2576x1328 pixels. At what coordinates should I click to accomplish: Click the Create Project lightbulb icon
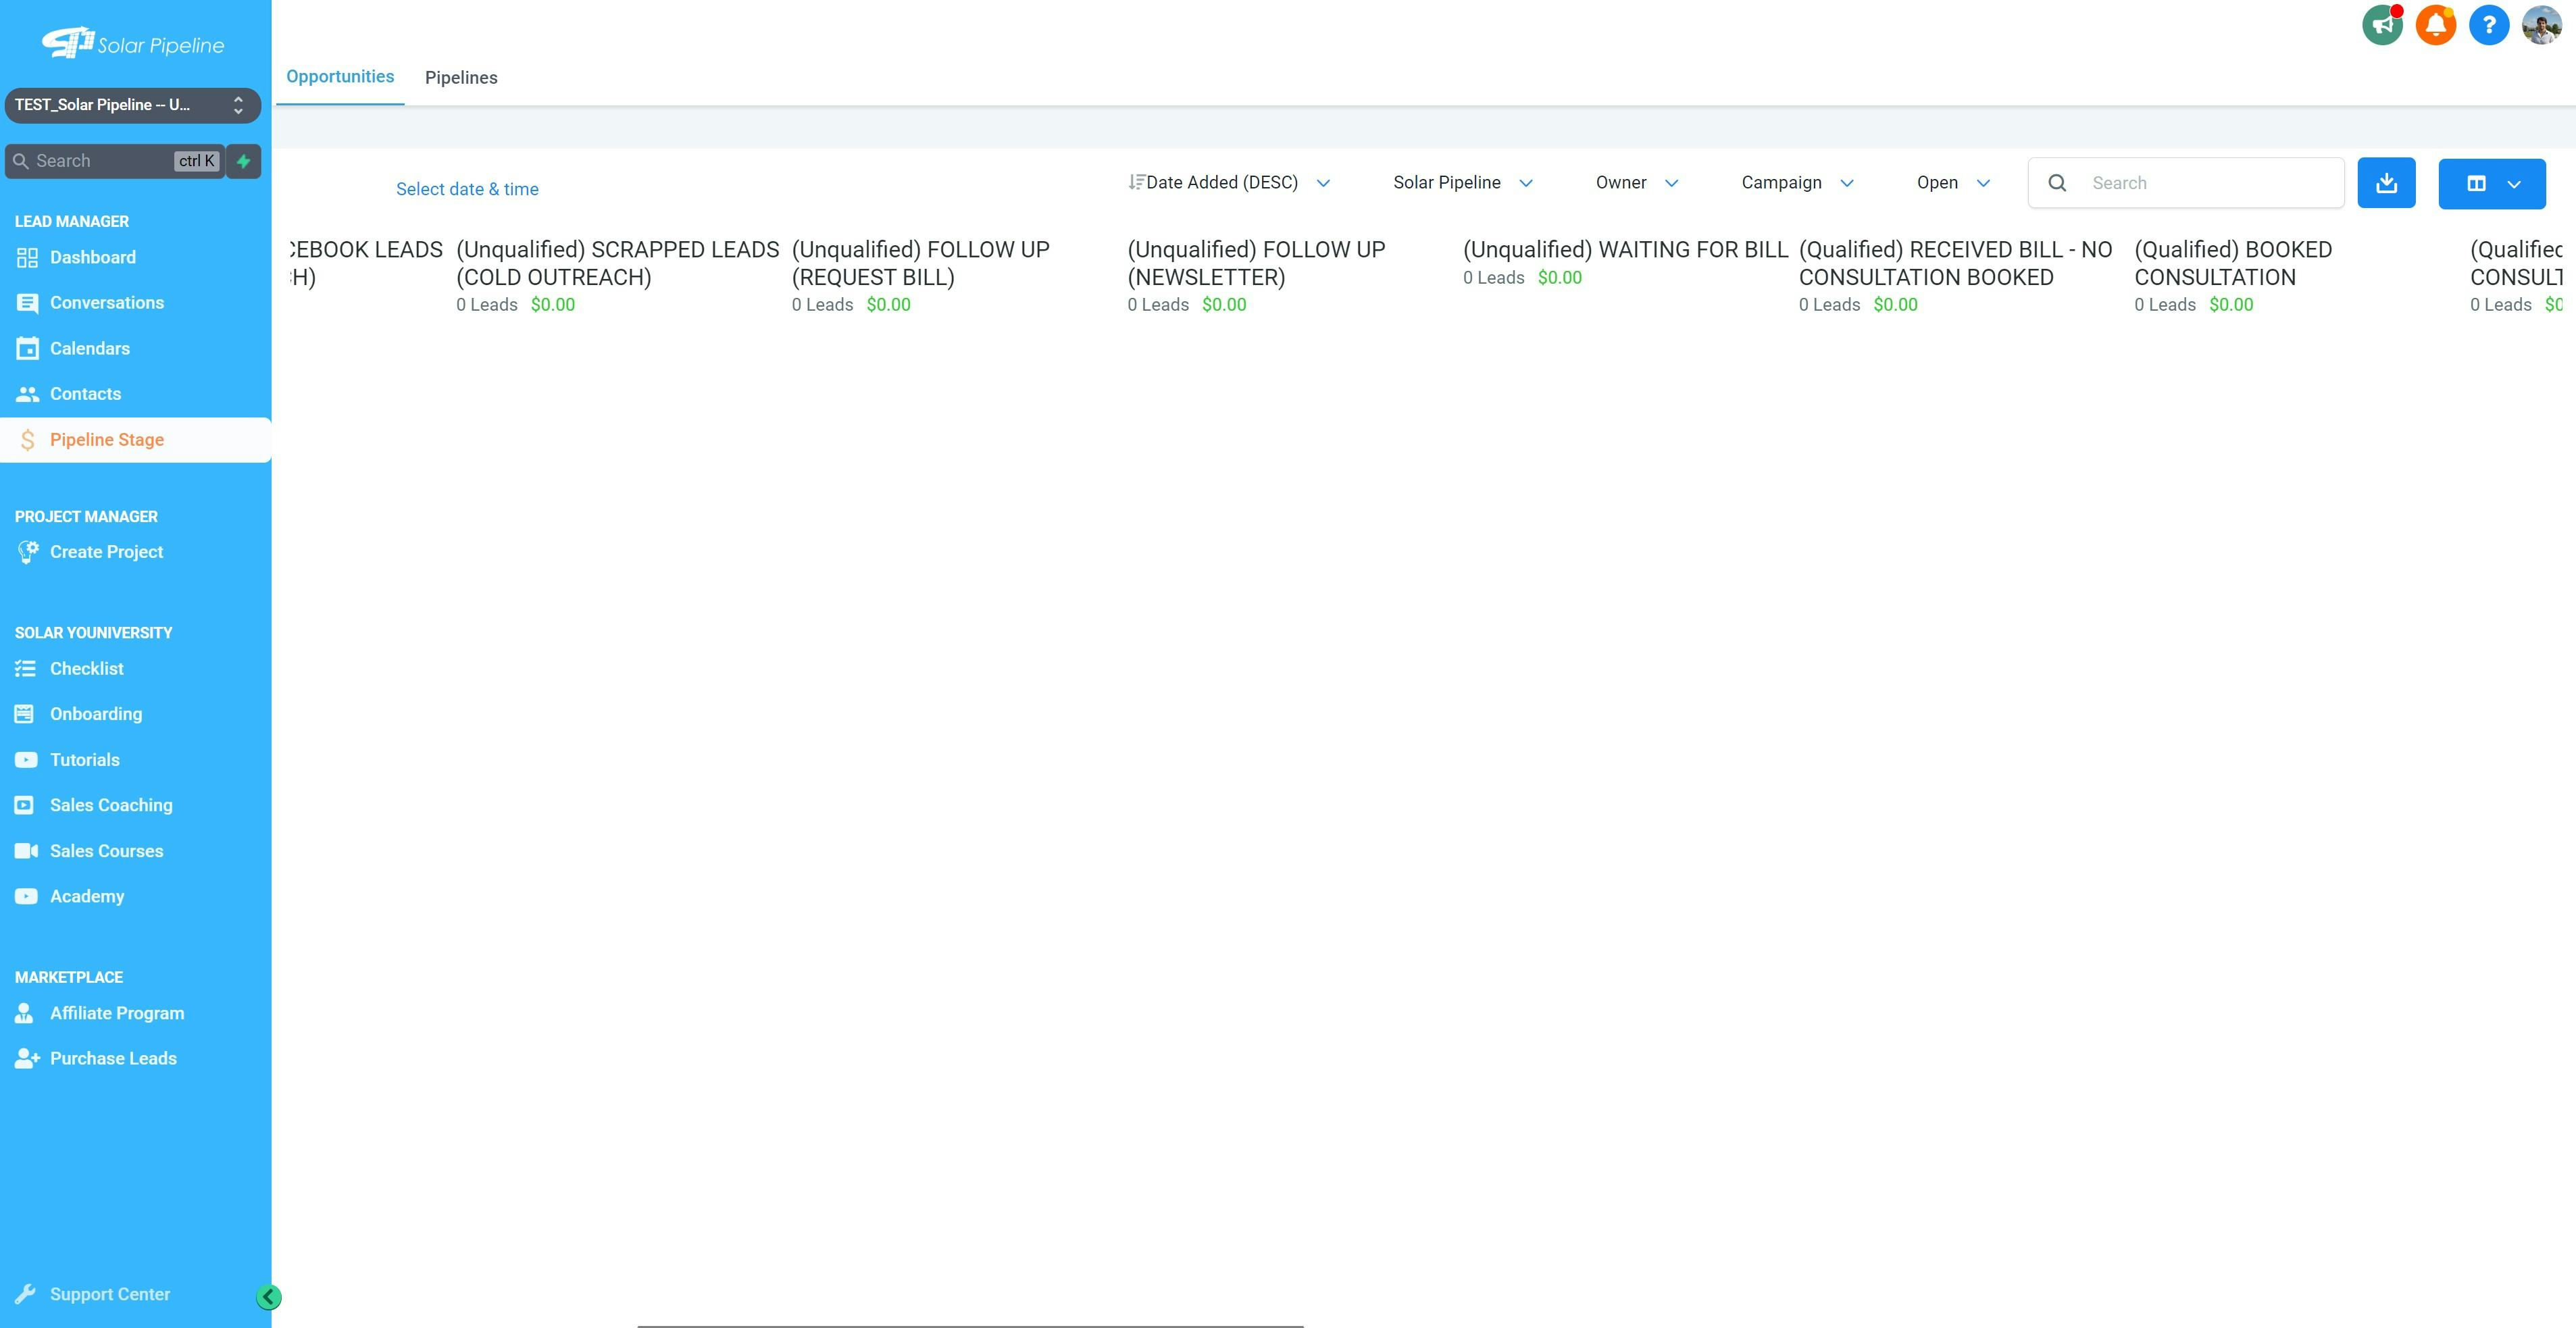27,551
